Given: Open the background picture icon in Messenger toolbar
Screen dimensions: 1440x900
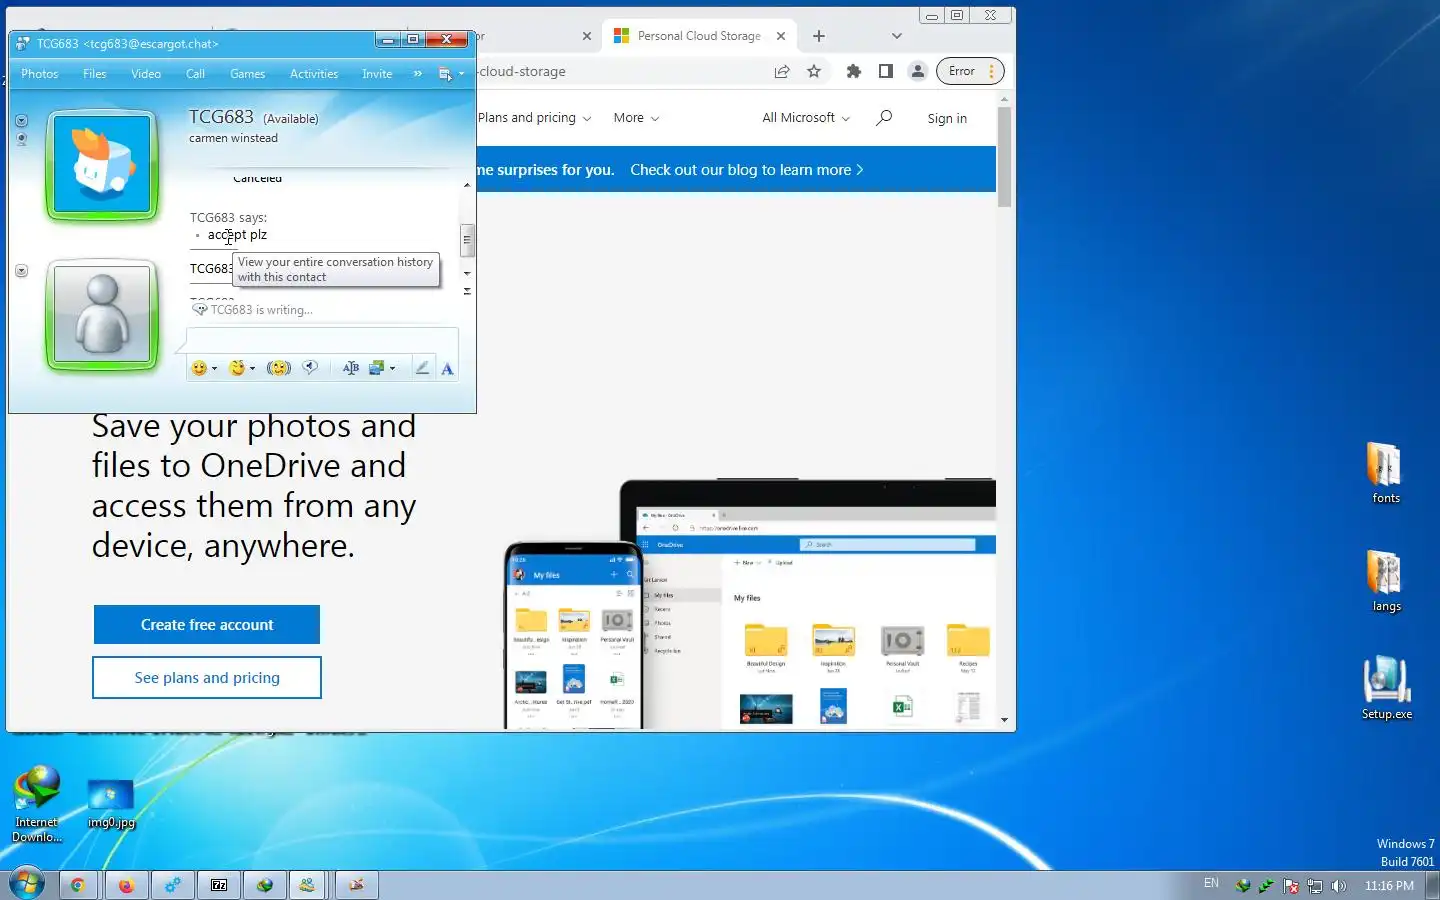Looking at the screenshot, I should tap(377, 368).
